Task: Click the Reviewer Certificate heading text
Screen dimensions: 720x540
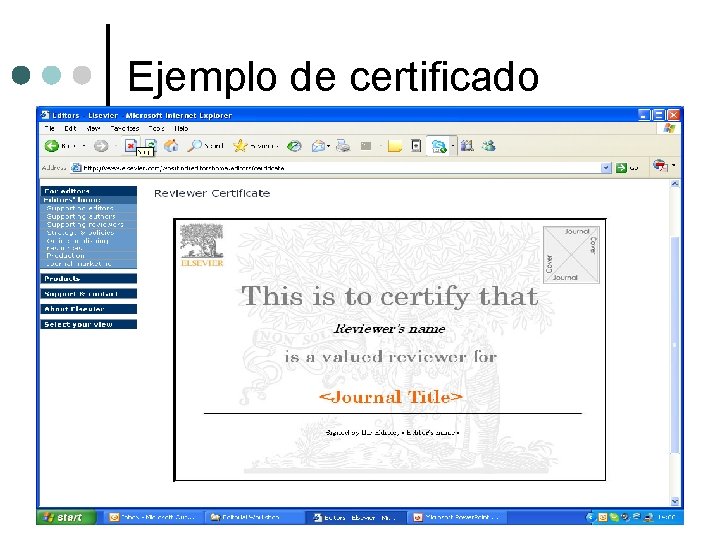Action: pos(212,193)
